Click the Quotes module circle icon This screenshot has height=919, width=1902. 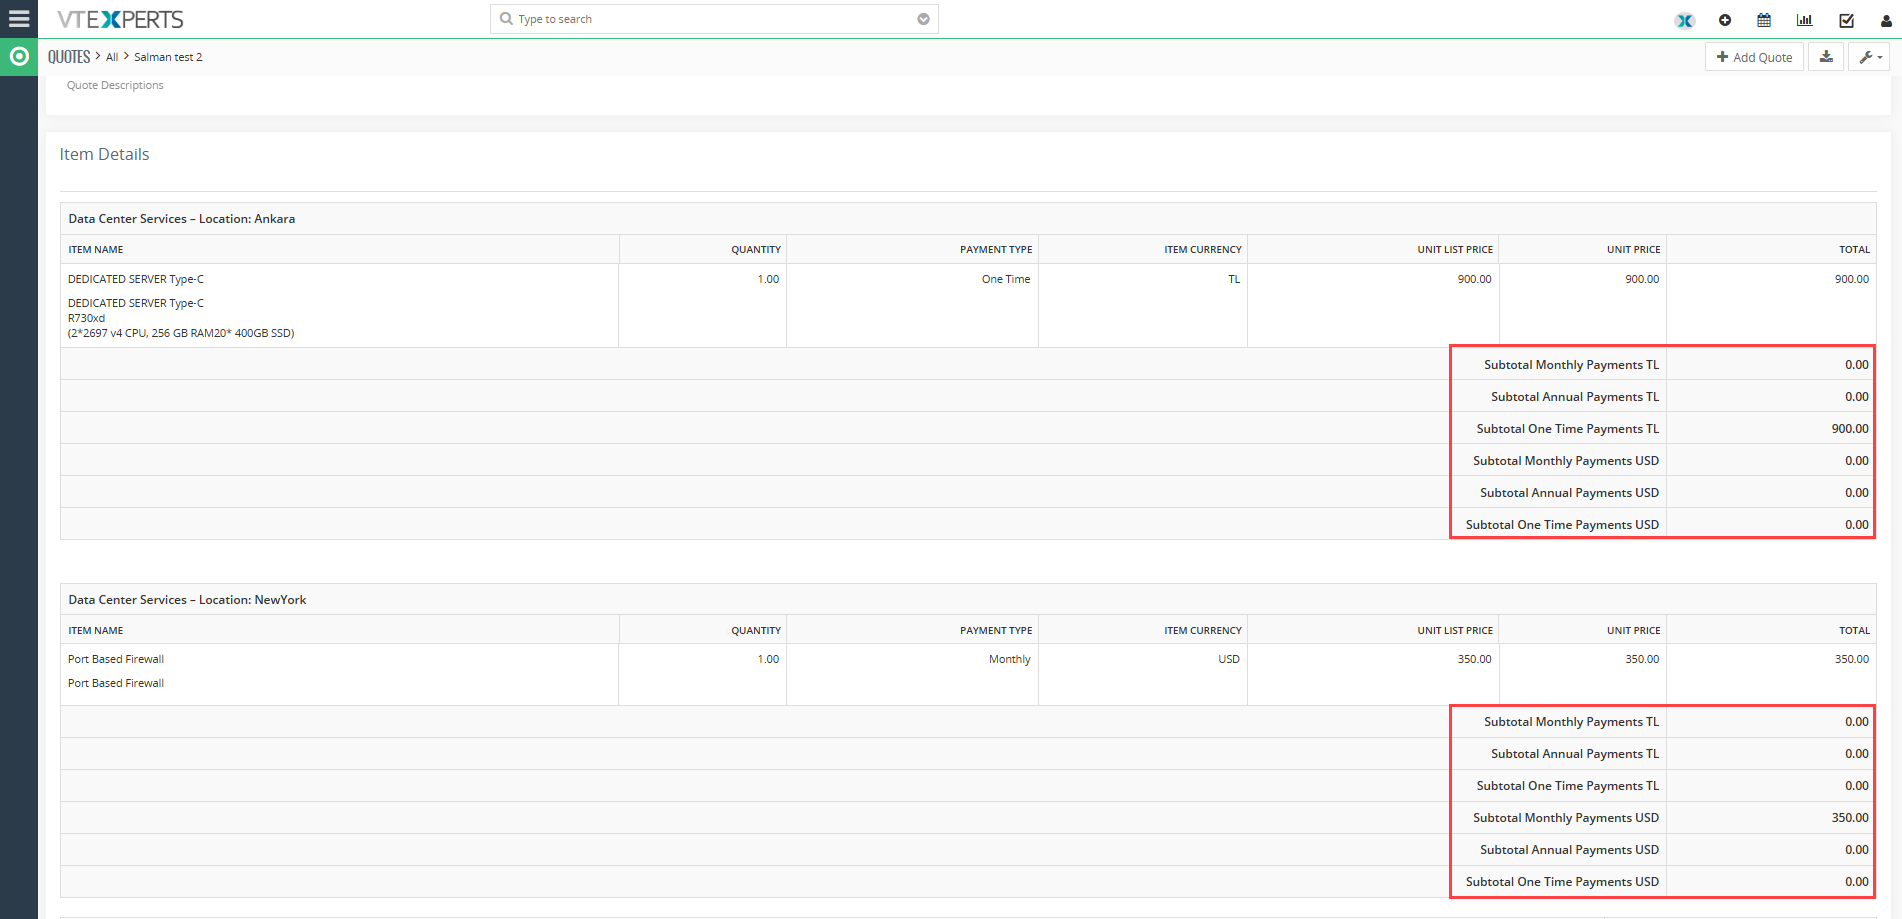(x=19, y=57)
